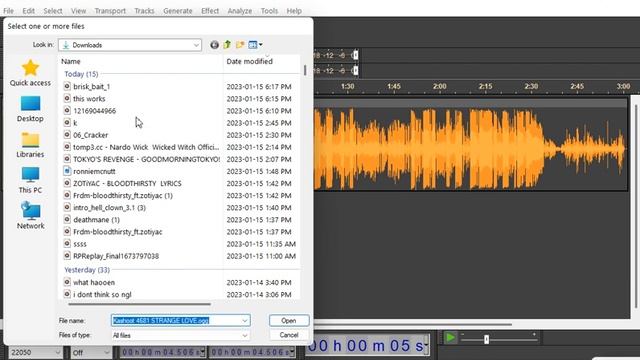
Task: Select the ronniemcnutt file icon
Action: coord(67,171)
